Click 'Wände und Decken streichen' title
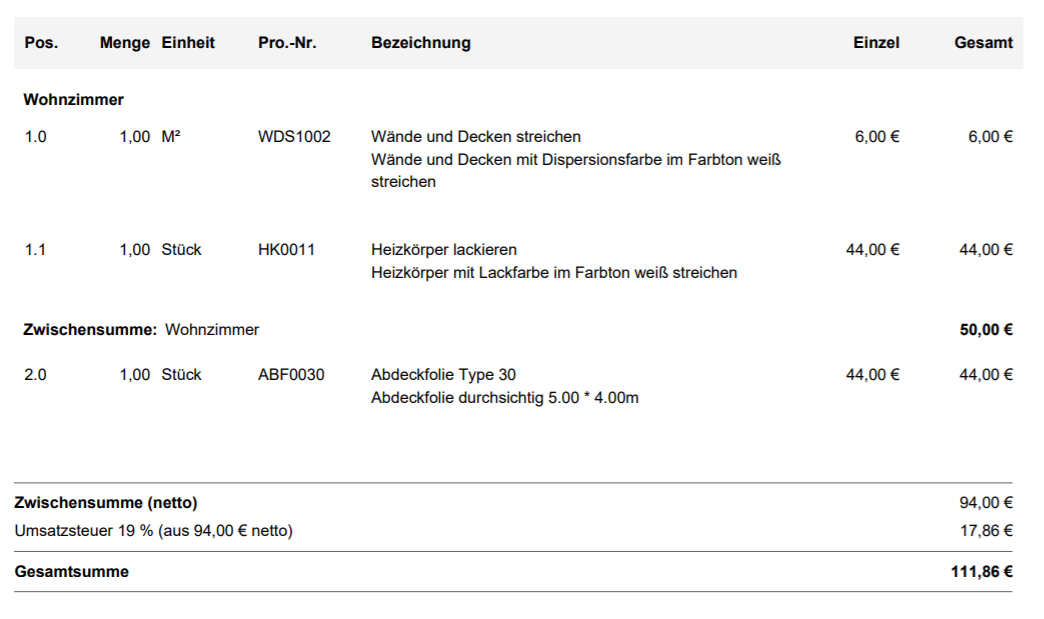Screen dimensions: 1044x619 [476, 137]
